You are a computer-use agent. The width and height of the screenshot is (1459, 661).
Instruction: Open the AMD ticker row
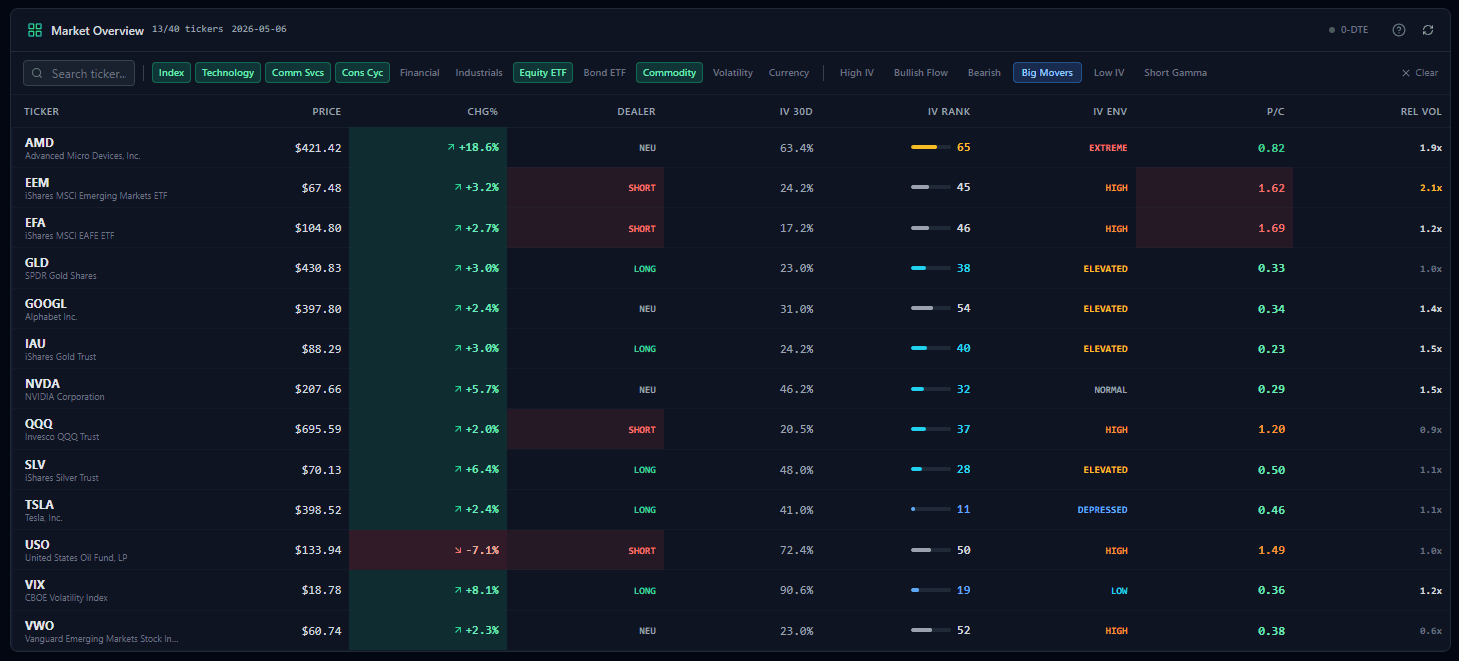coord(729,148)
